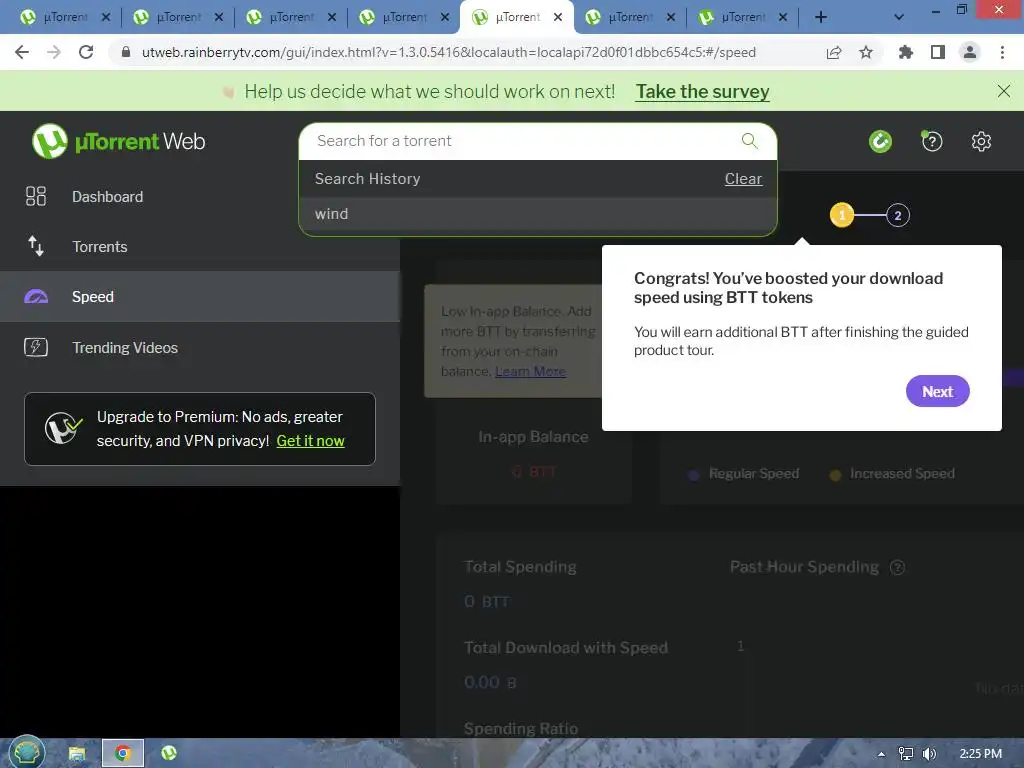Click the taskbar clock 2:25 PM
This screenshot has width=1024, height=768.
click(x=980, y=754)
